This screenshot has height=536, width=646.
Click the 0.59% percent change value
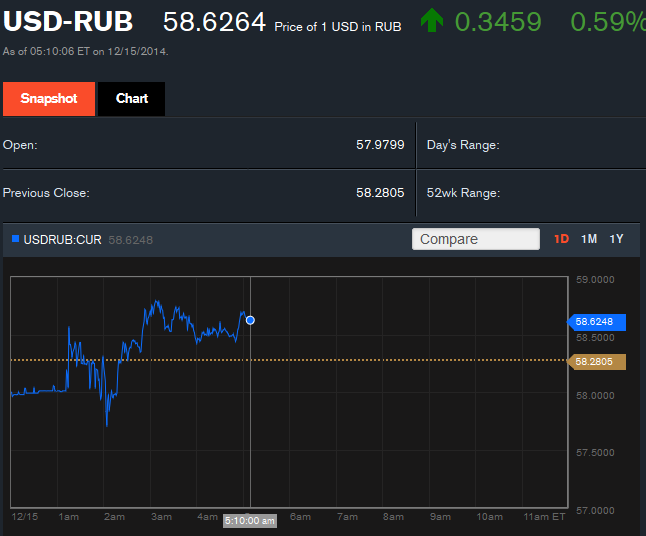click(x=607, y=21)
